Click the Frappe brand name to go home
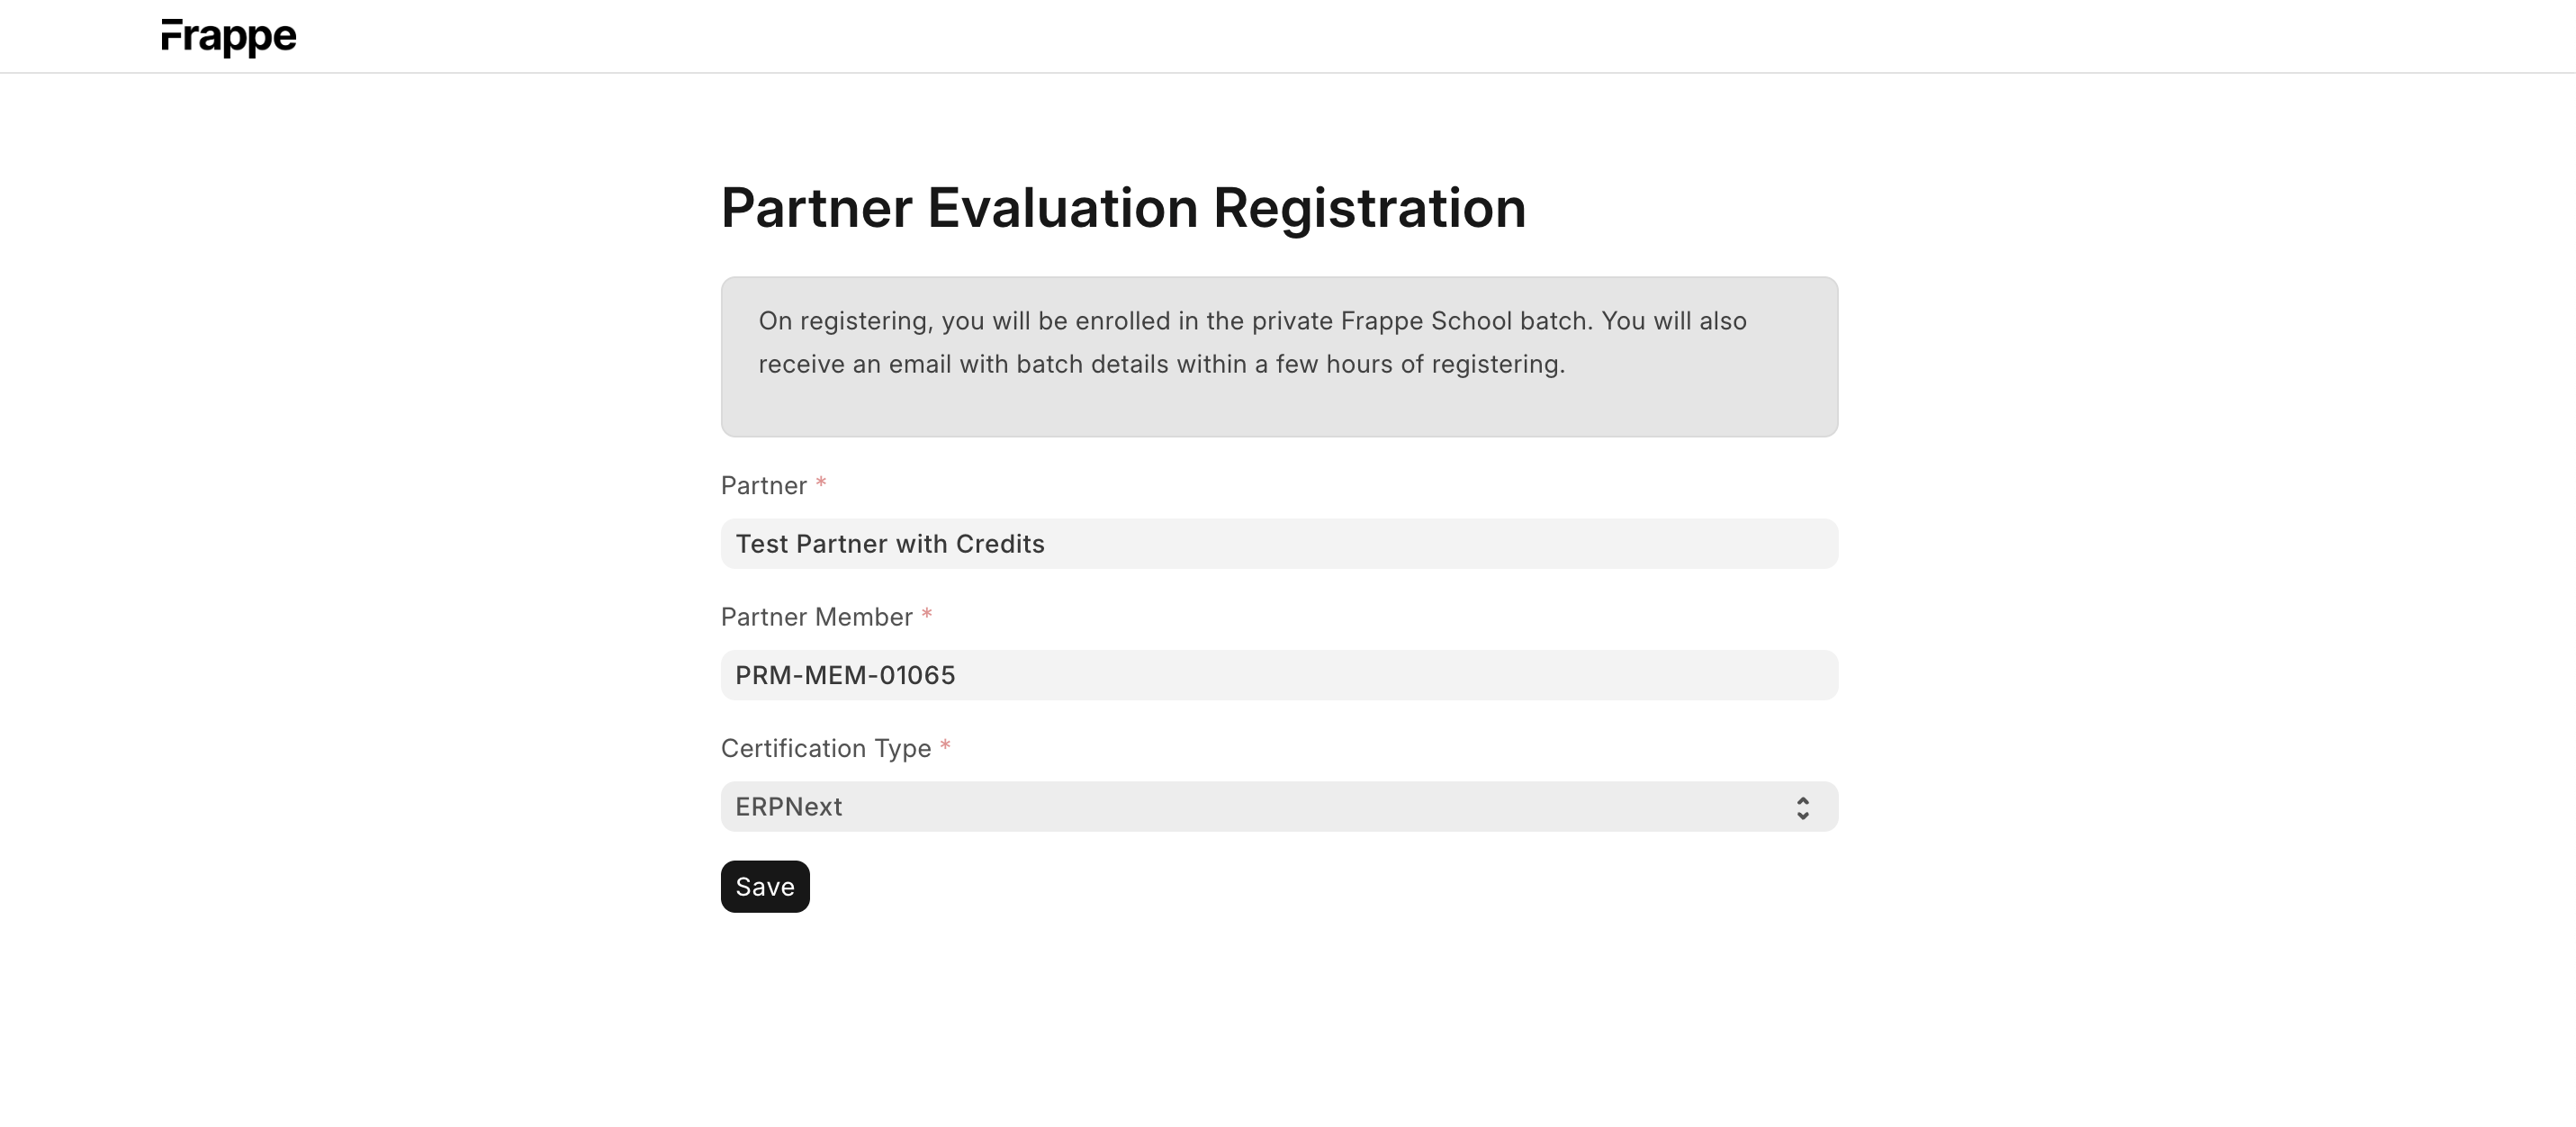Screen dimensions: 2576x1127 click(228, 36)
